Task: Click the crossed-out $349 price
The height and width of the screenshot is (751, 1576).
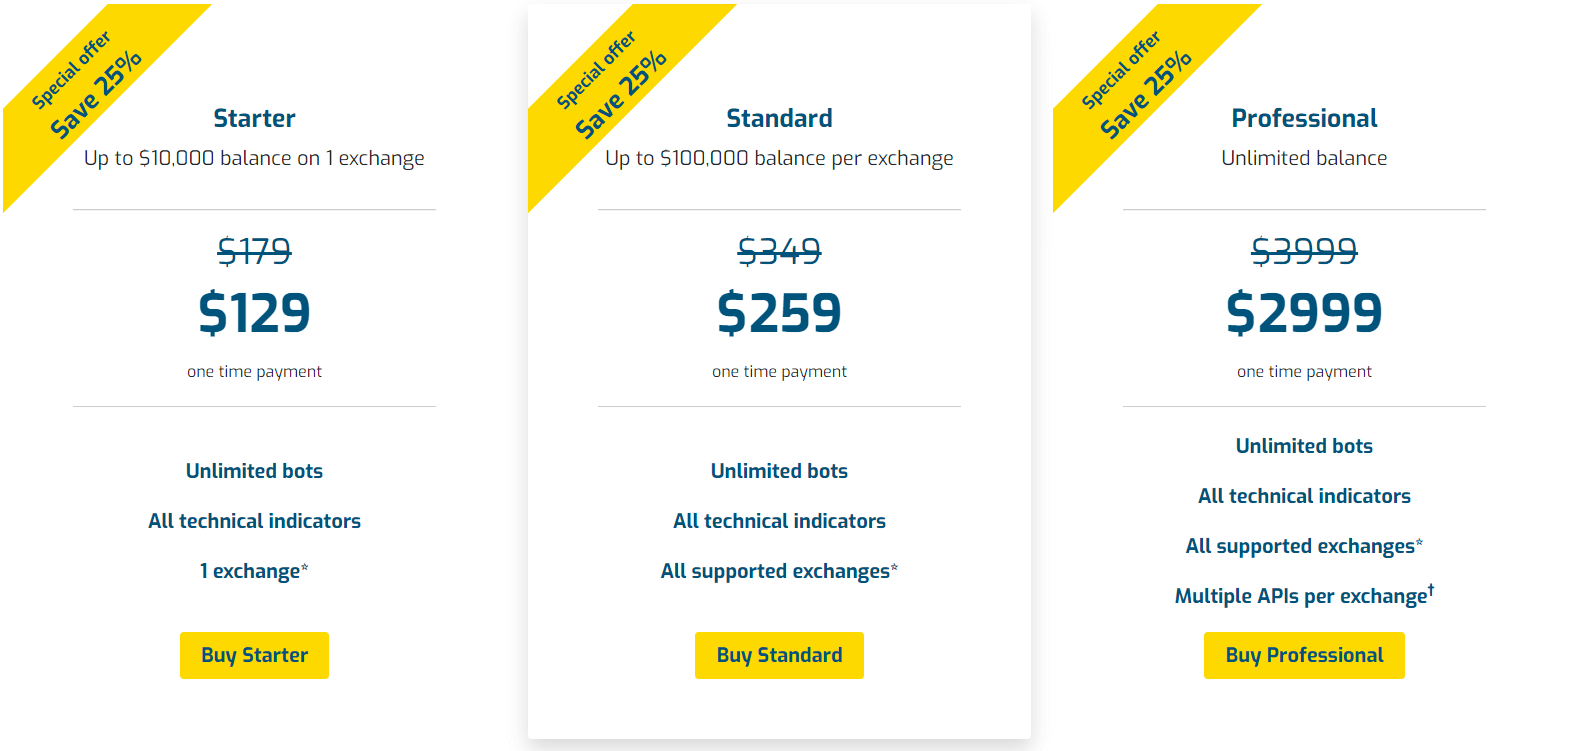Action: [779, 250]
